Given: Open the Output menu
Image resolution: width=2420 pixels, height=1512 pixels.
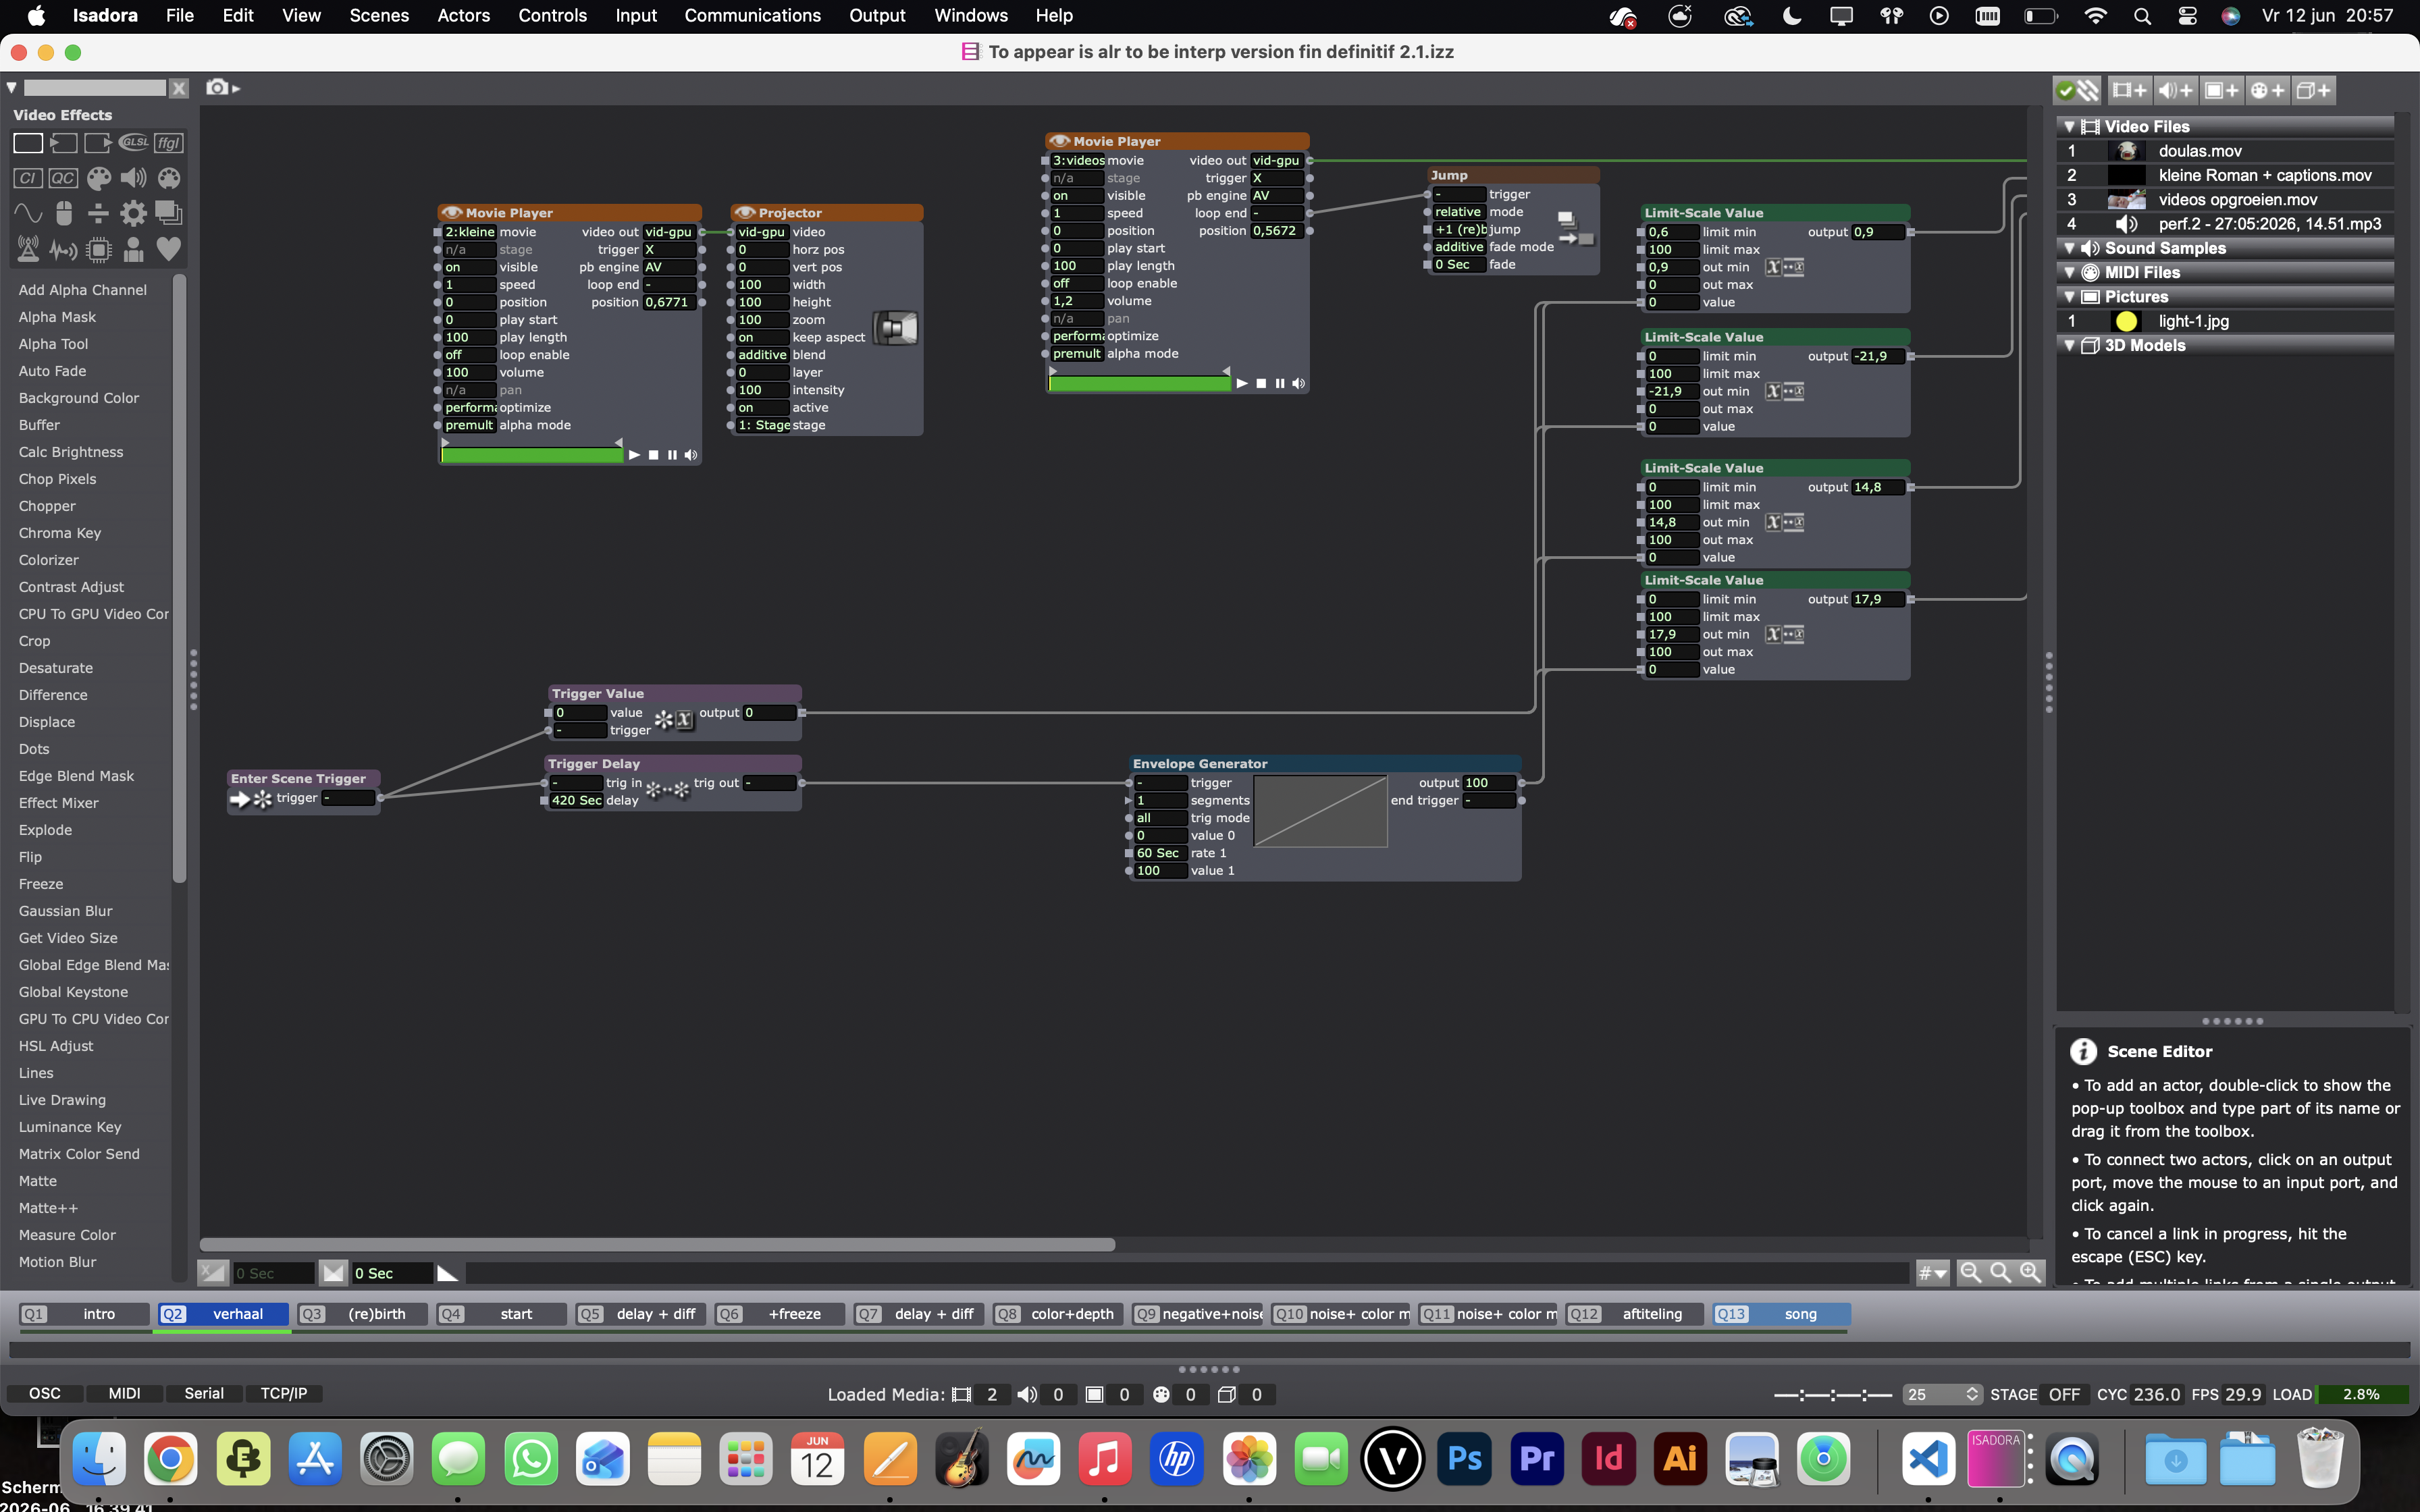Looking at the screenshot, I should 877,16.
